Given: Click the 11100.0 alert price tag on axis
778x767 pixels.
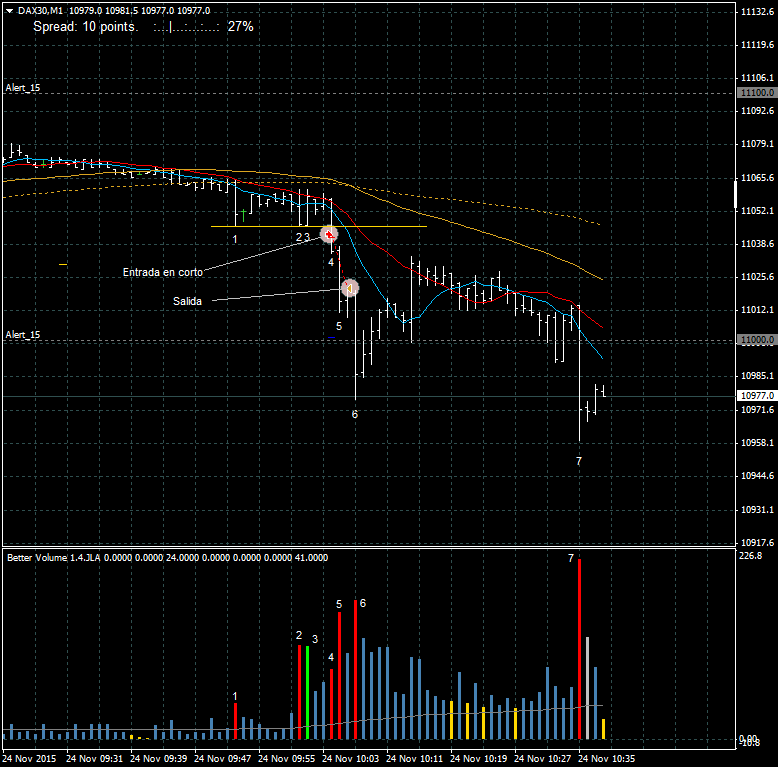Looking at the screenshot, I should 757,92.
